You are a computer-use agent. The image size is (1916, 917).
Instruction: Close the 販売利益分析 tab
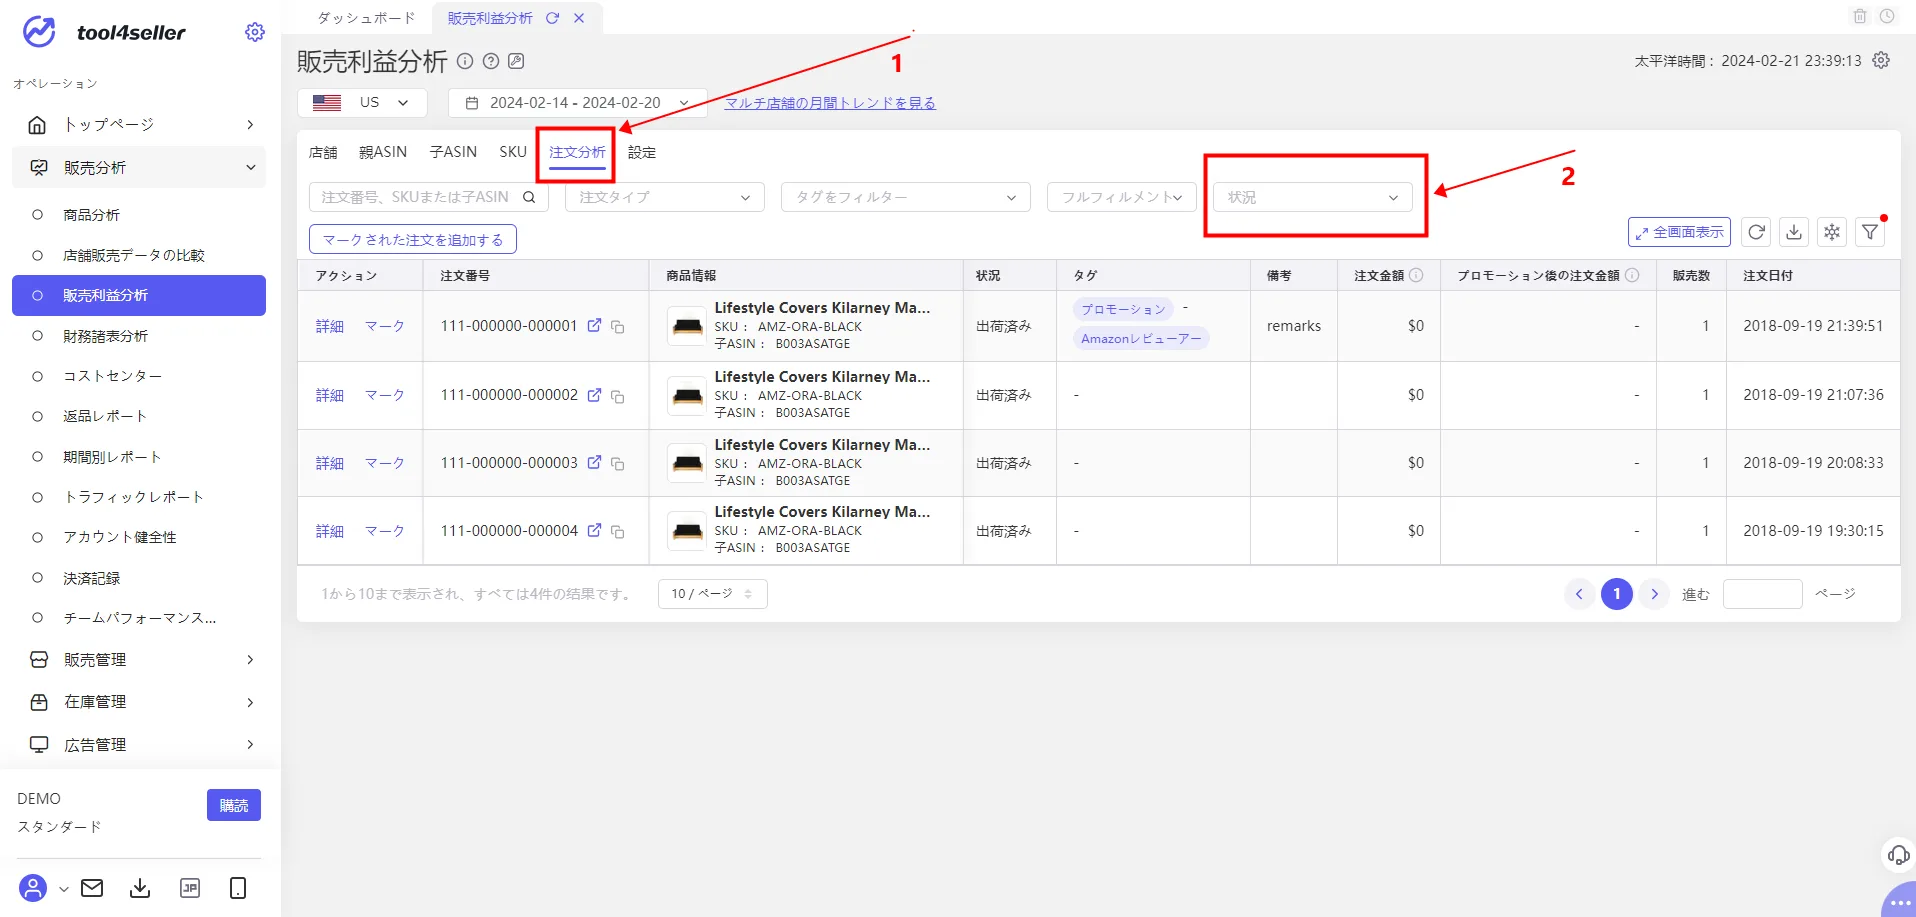[579, 18]
